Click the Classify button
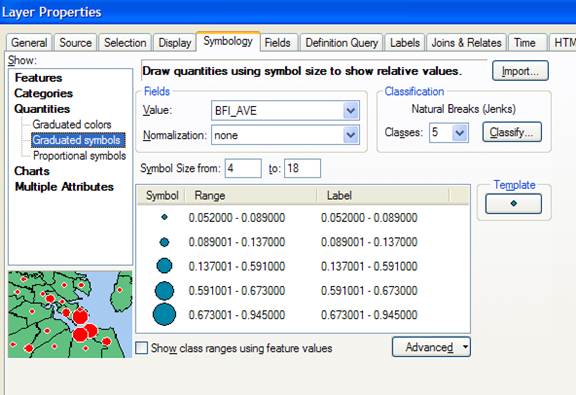This screenshot has height=395, width=576. (512, 132)
